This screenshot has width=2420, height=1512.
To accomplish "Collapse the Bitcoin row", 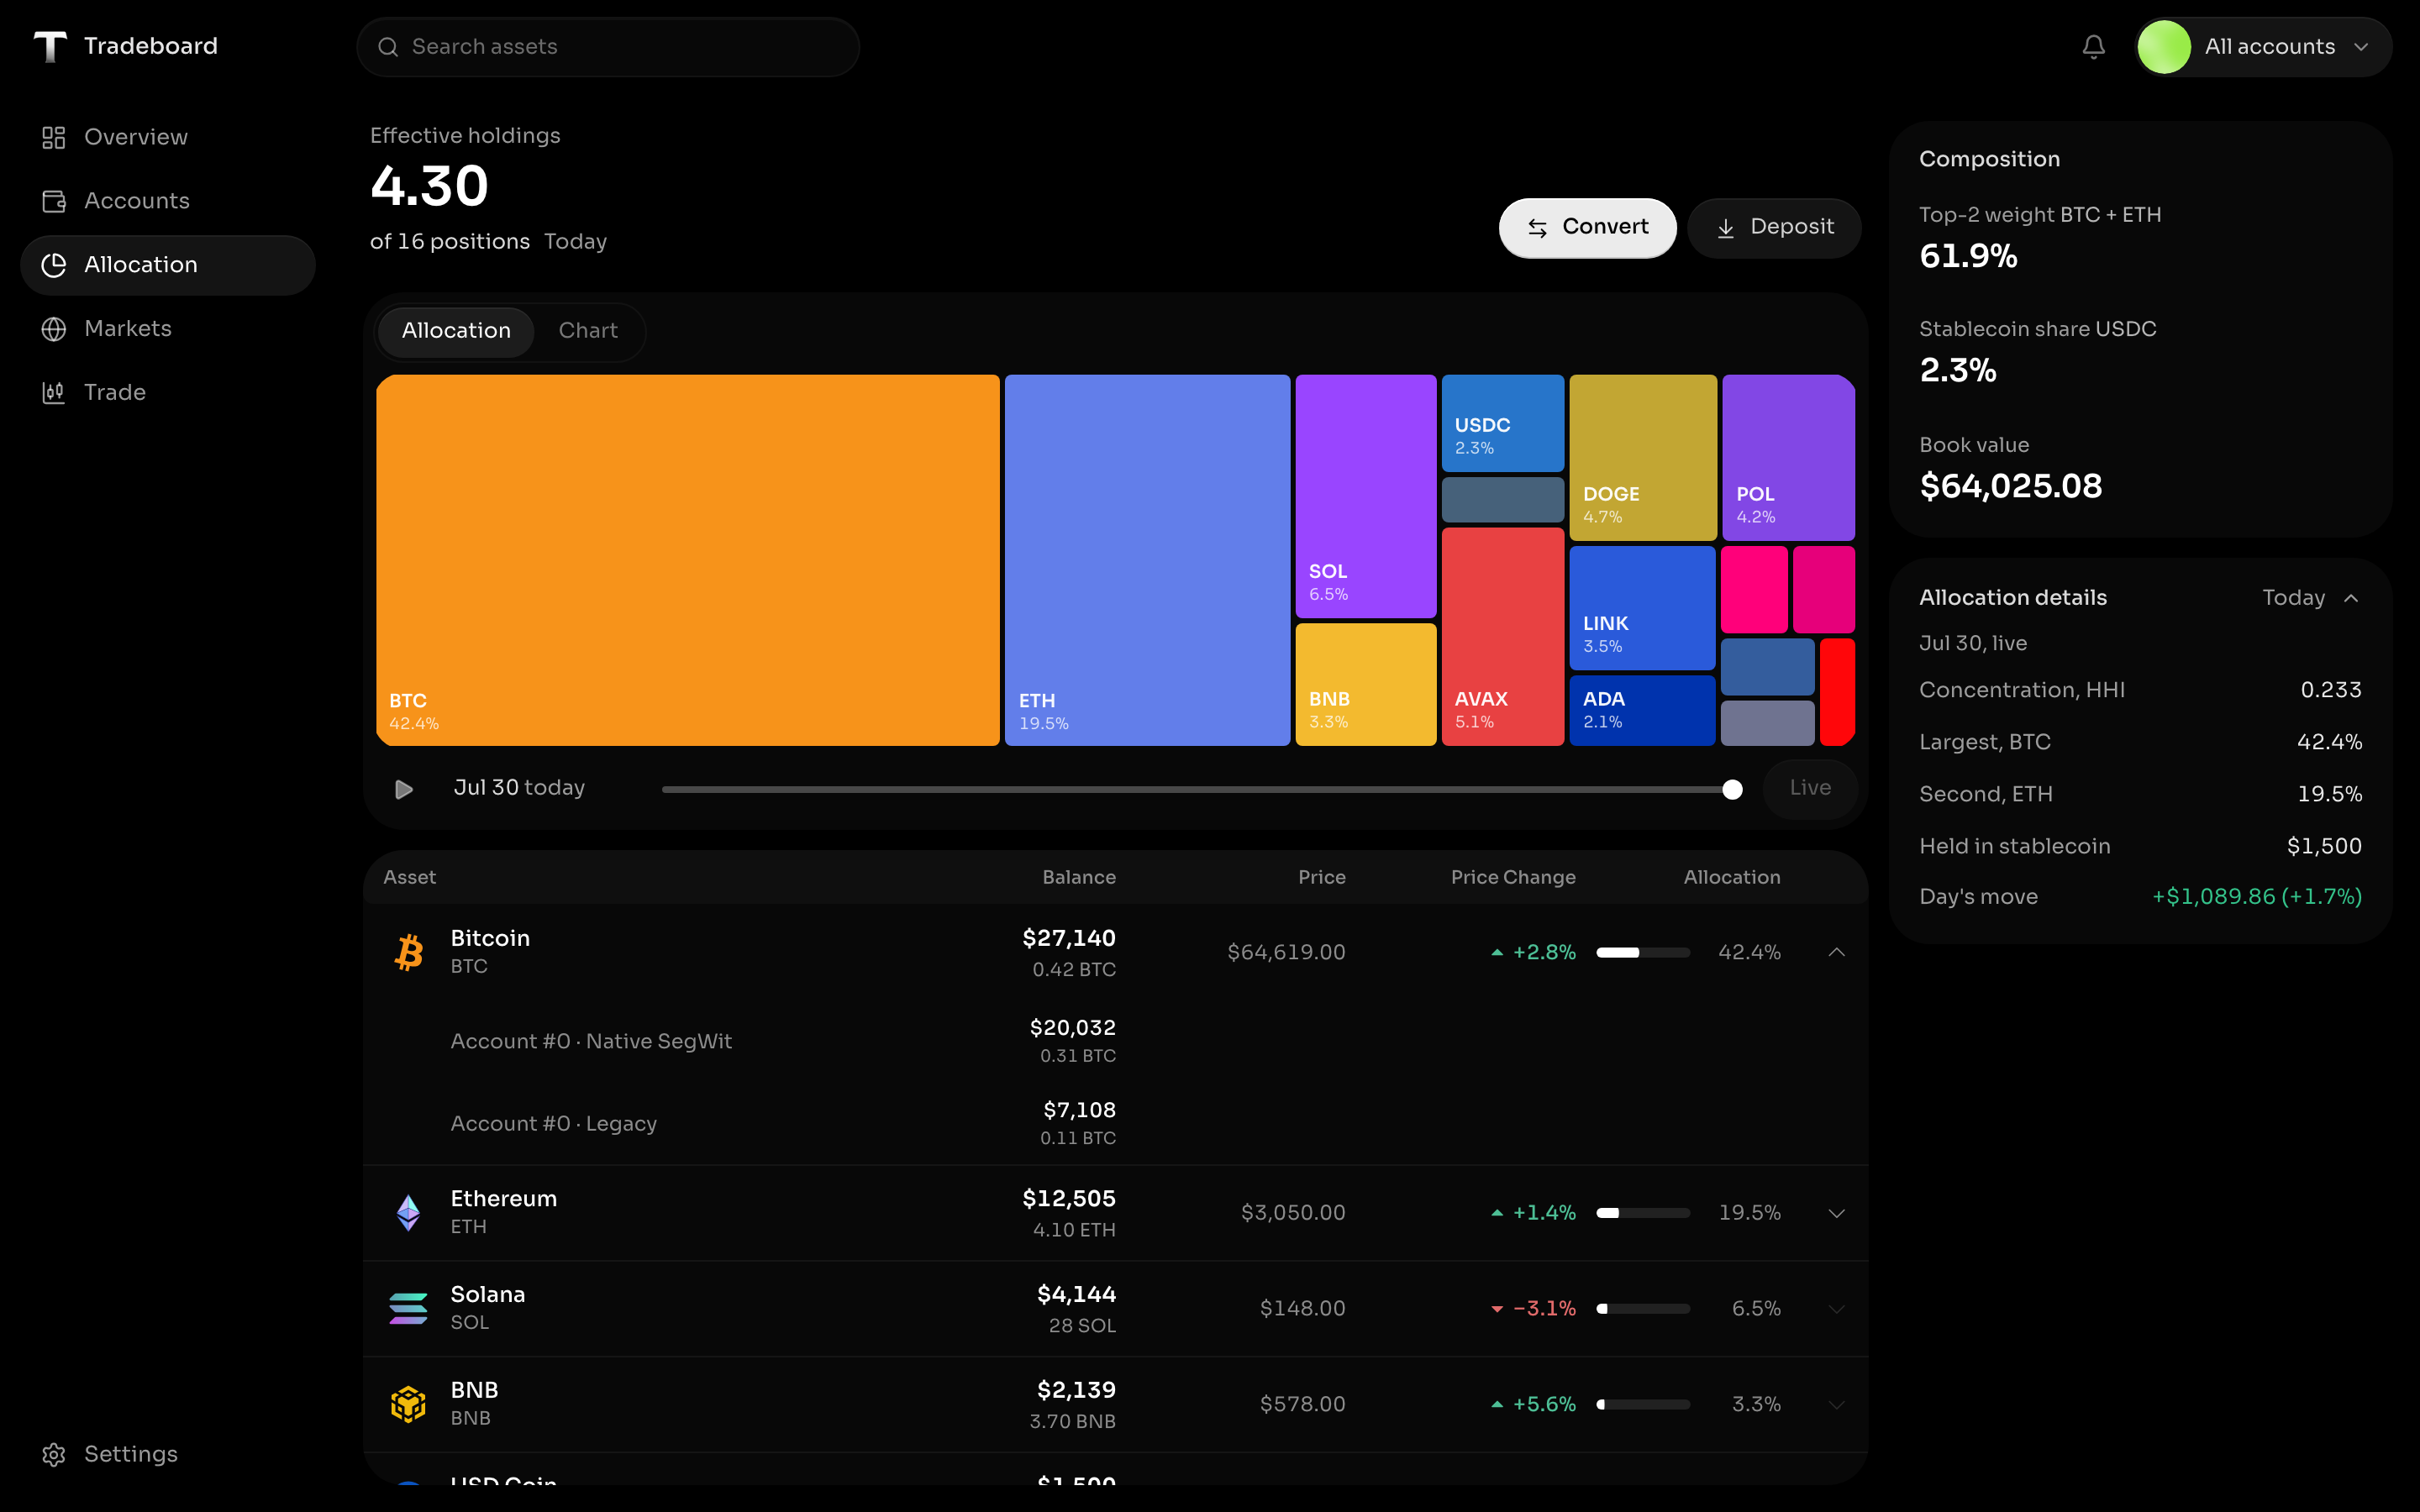I will pyautogui.click(x=1836, y=952).
